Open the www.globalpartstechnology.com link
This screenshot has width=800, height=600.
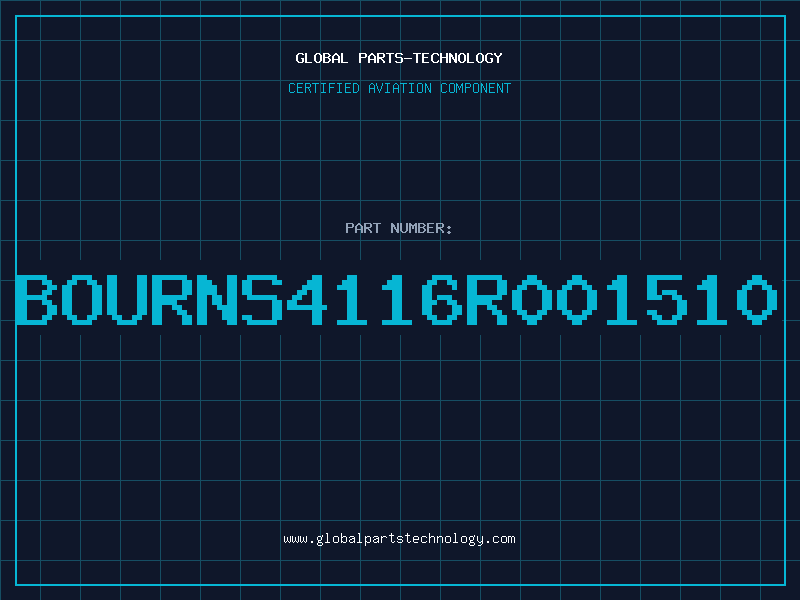[x=399, y=539]
